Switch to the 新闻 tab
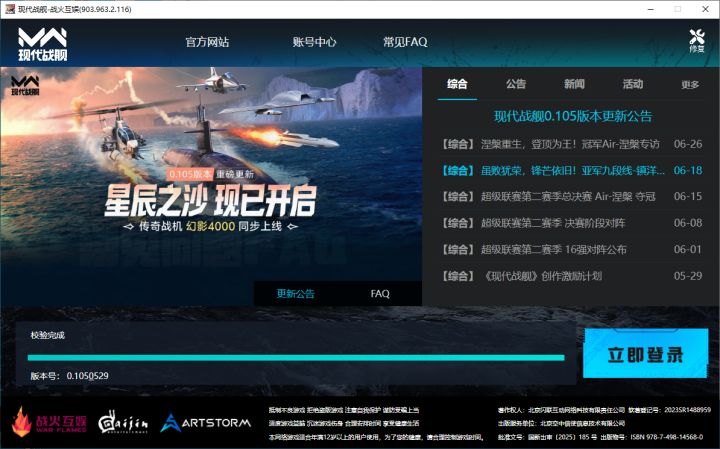Image resolution: width=720 pixels, height=449 pixels. pos(574,84)
